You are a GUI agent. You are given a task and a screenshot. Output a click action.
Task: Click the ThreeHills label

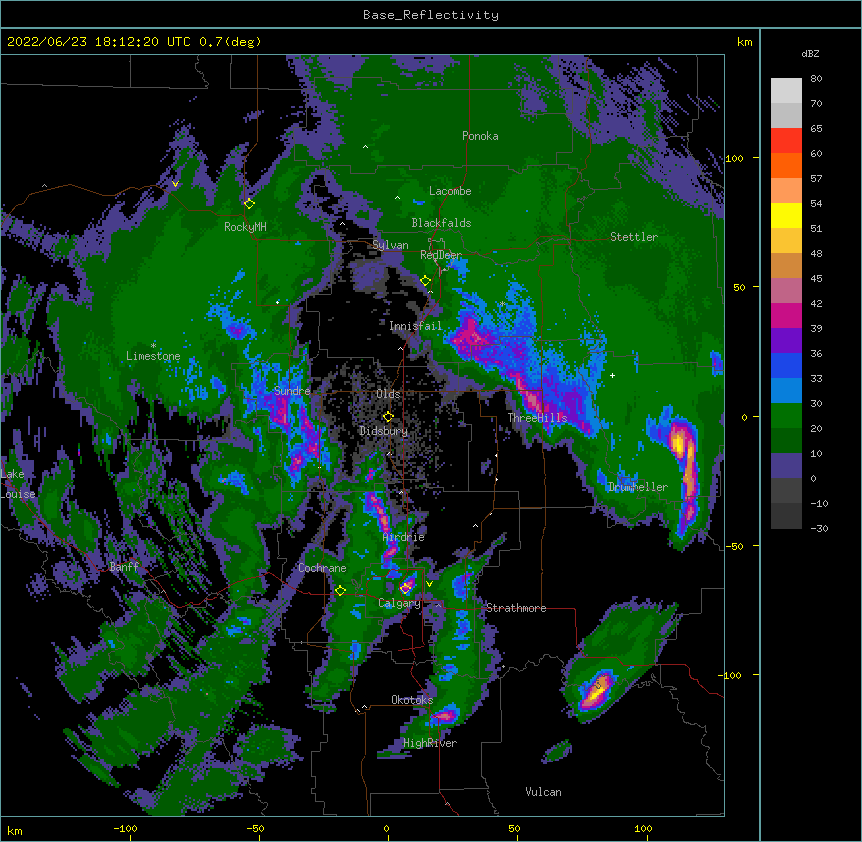pos(537,418)
